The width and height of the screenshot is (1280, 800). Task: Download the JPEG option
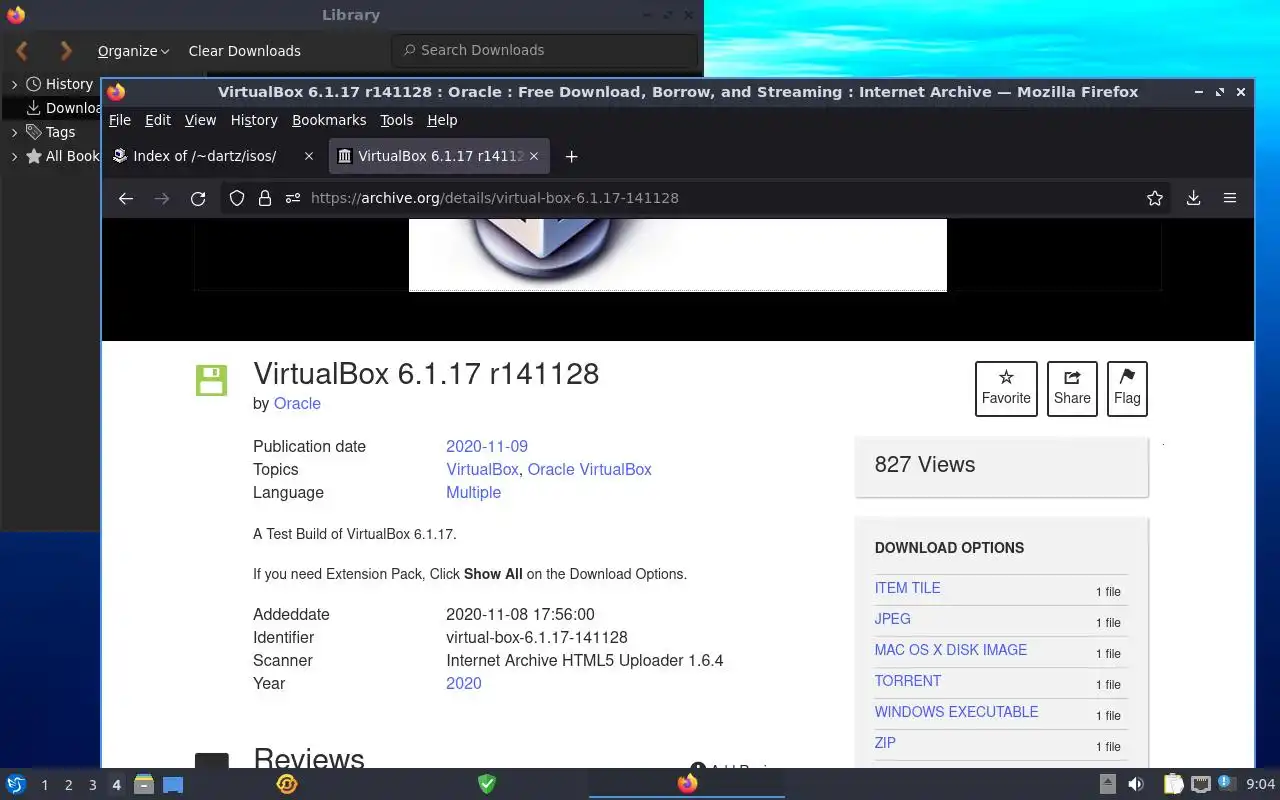[892, 619]
